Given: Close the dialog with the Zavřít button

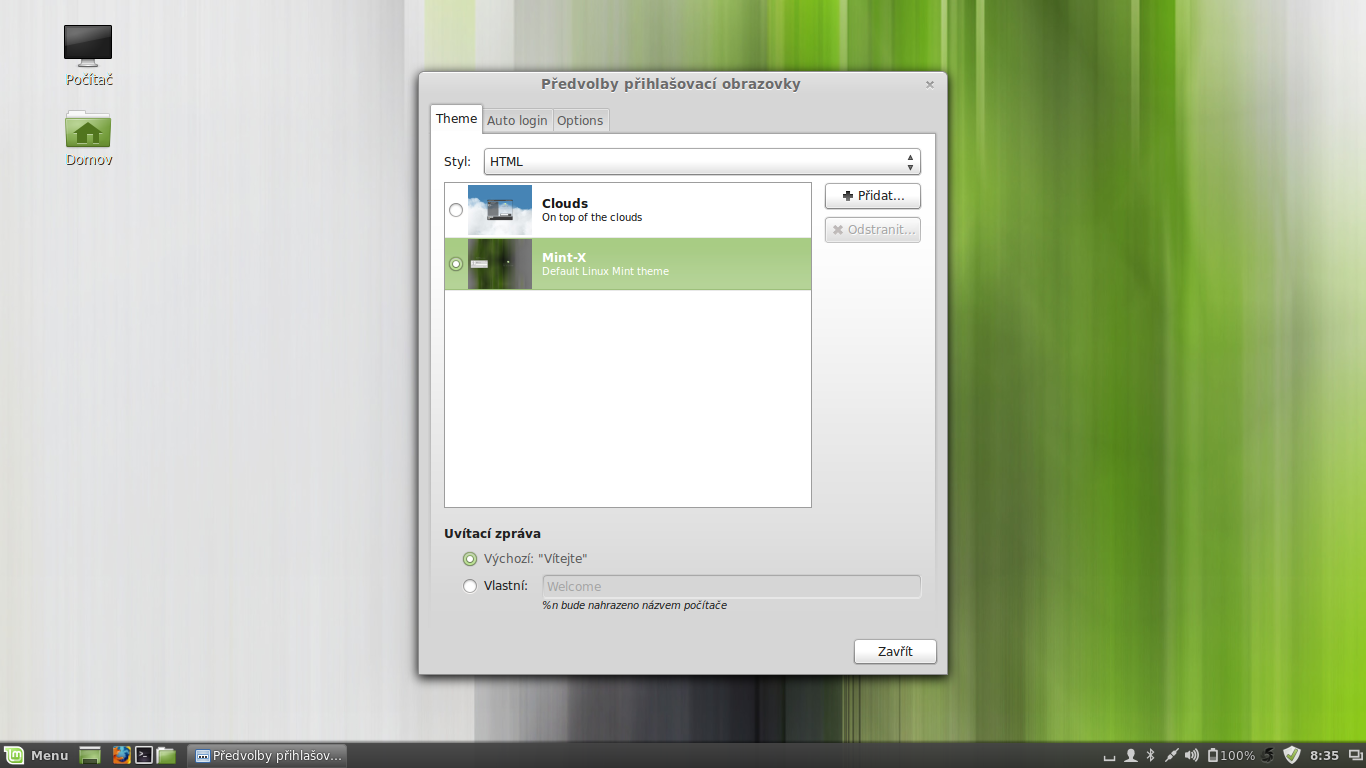Looking at the screenshot, I should click(x=894, y=651).
